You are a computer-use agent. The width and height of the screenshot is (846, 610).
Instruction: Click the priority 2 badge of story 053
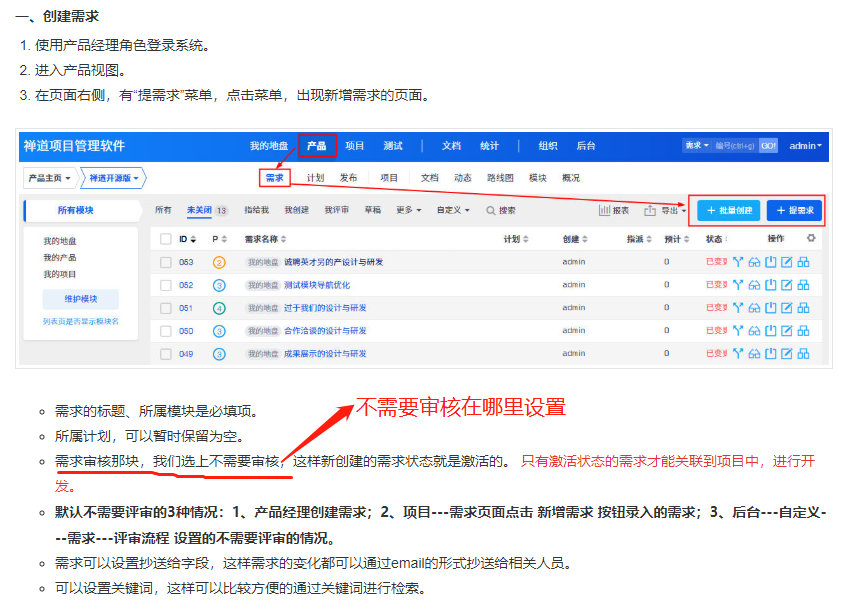coord(219,263)
